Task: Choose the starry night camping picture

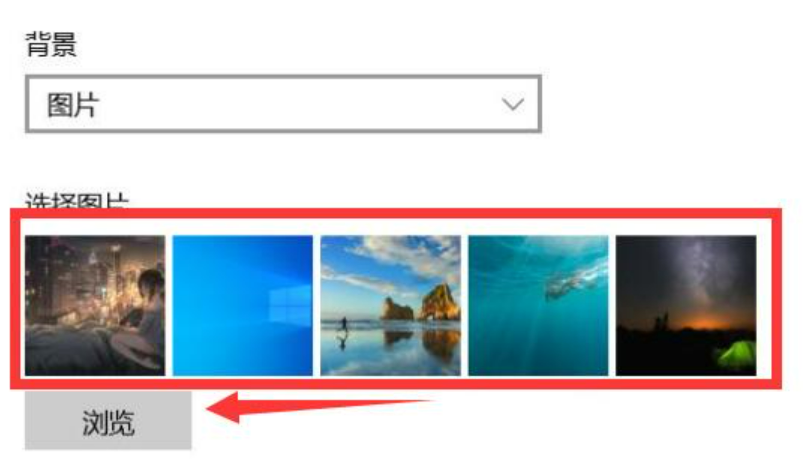Action: pyautogui.click(x=686, y=305)
